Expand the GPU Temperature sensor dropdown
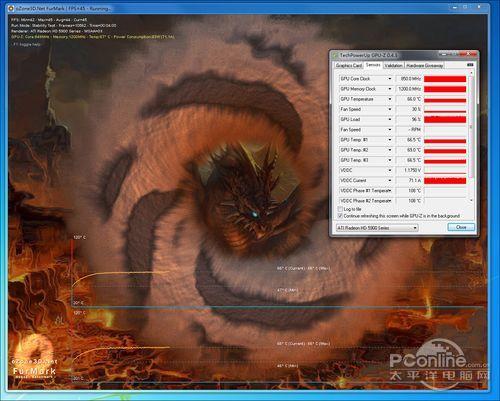This screenshot has width=500, height=401. [x=389, y=99]
